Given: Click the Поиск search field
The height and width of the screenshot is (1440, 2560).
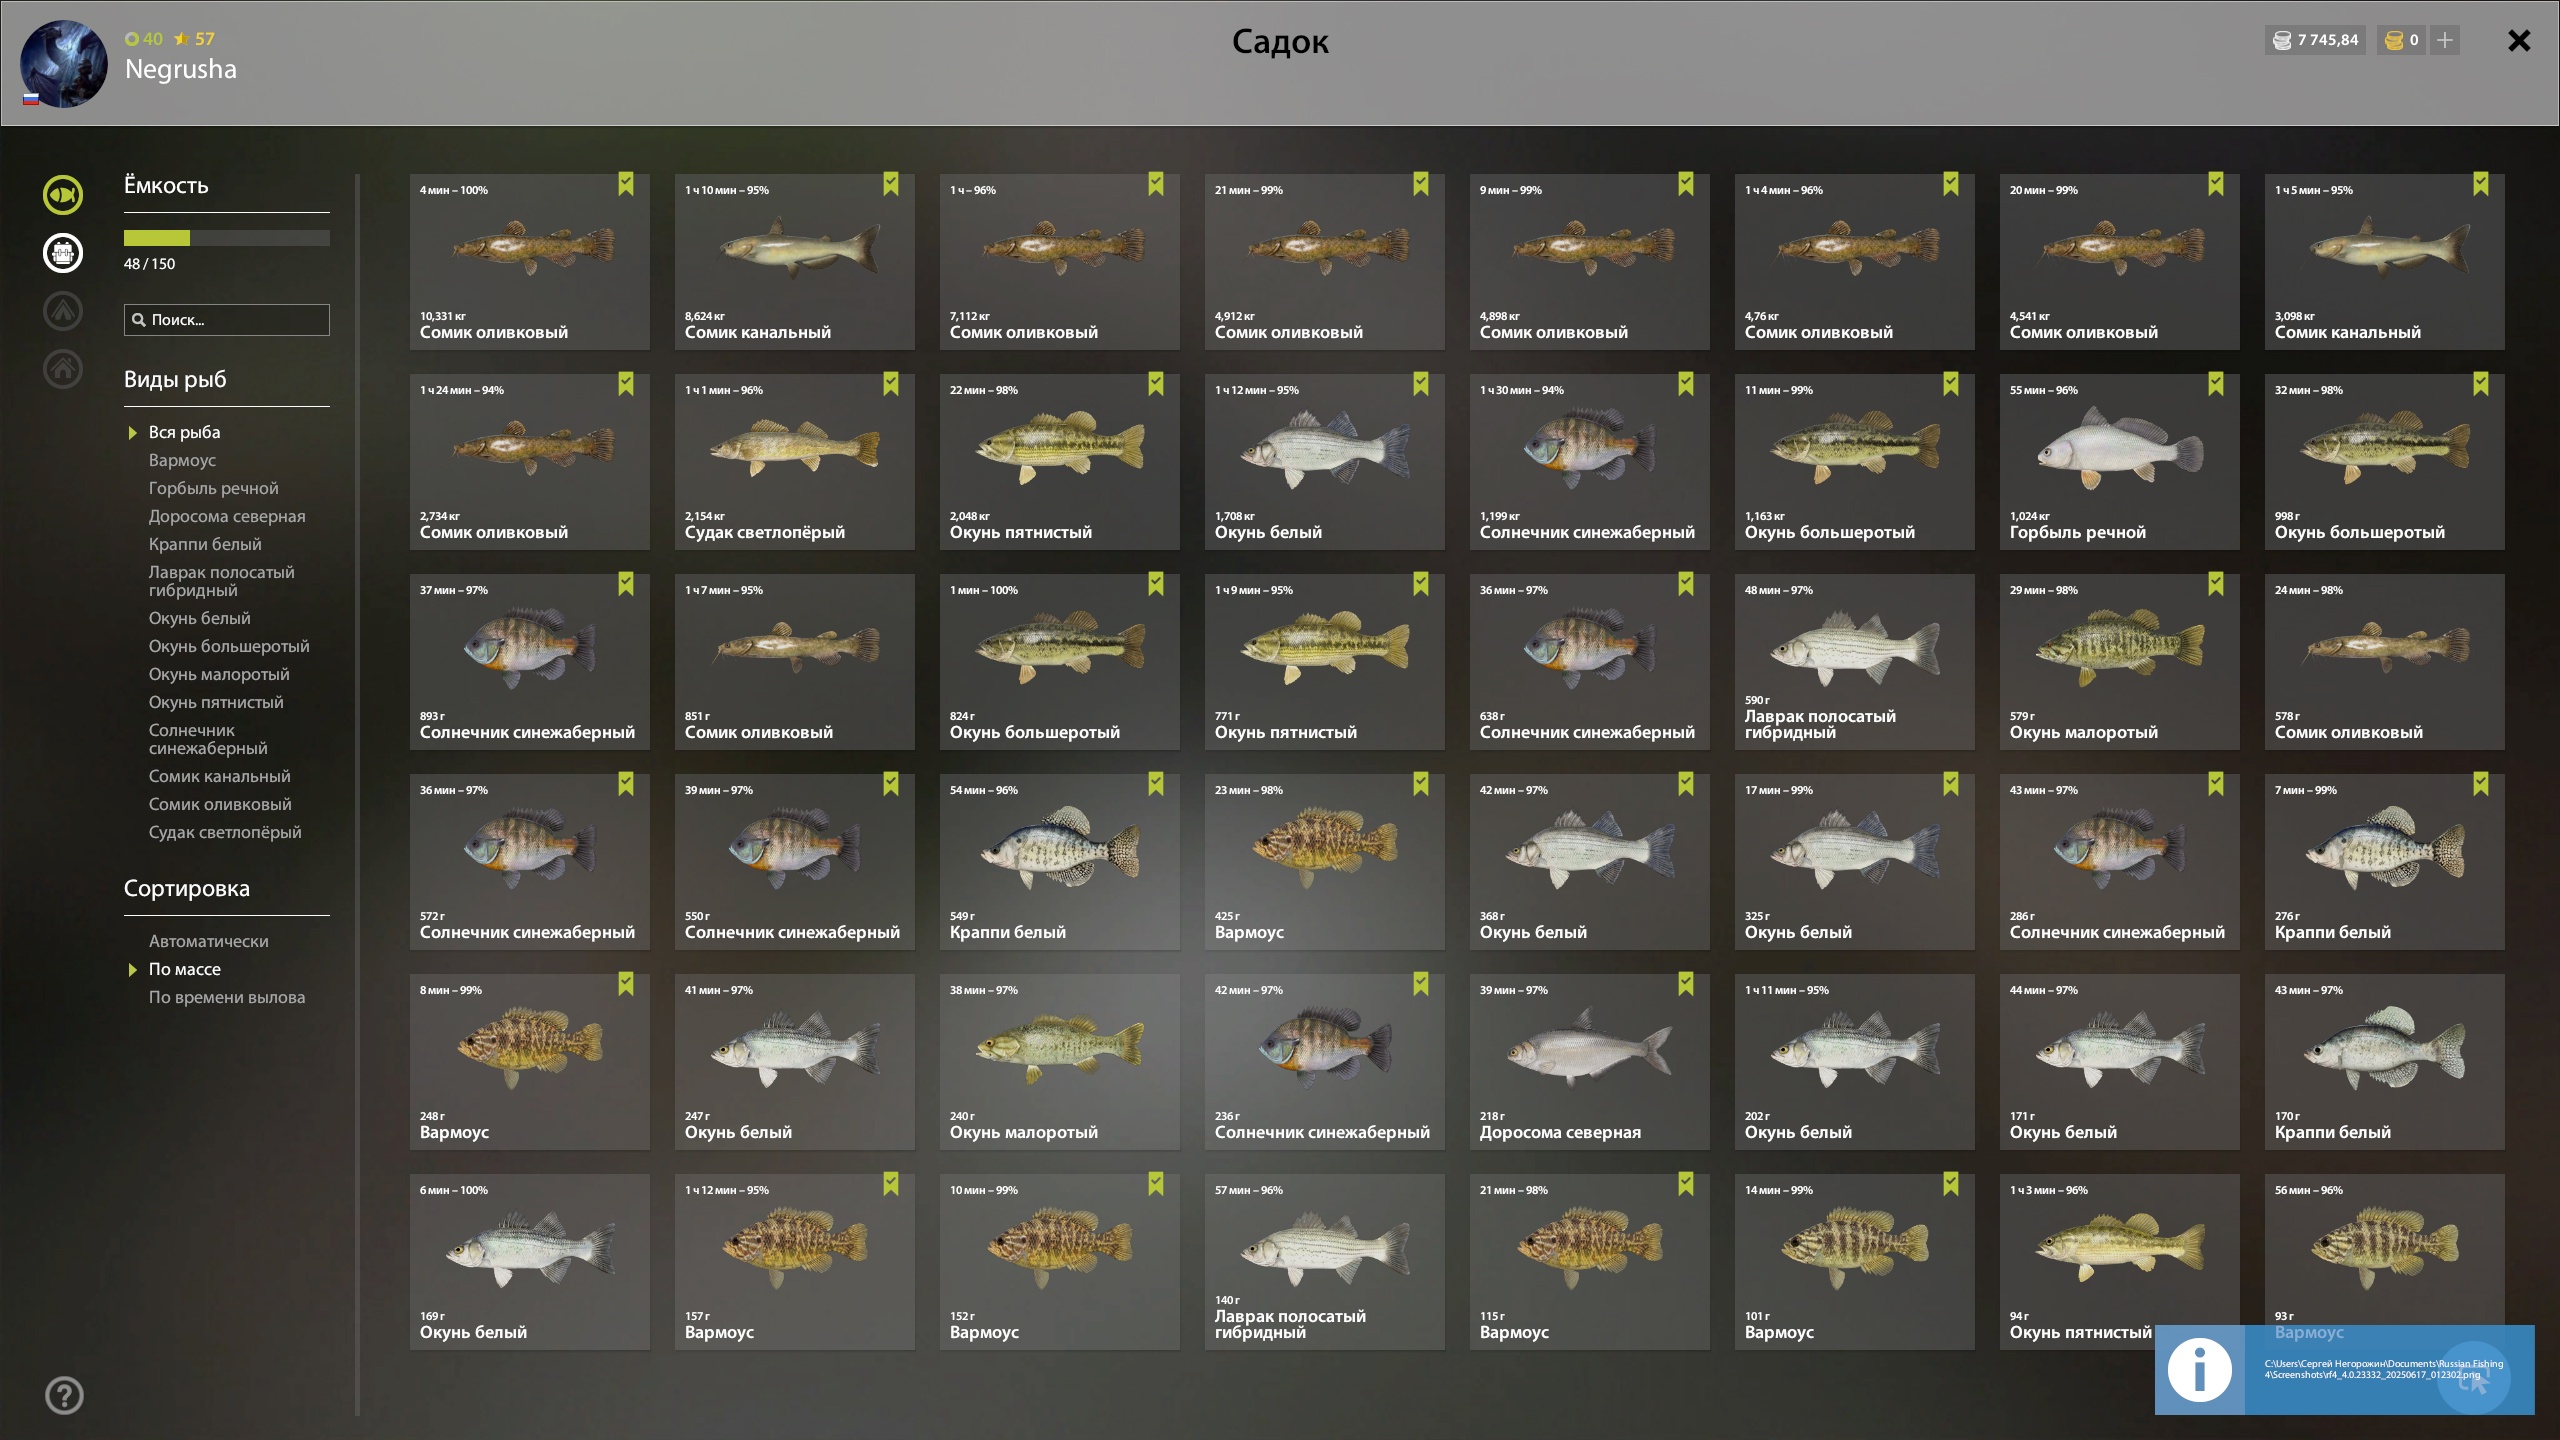Looking at the screenshot, I should coord(227,320).
